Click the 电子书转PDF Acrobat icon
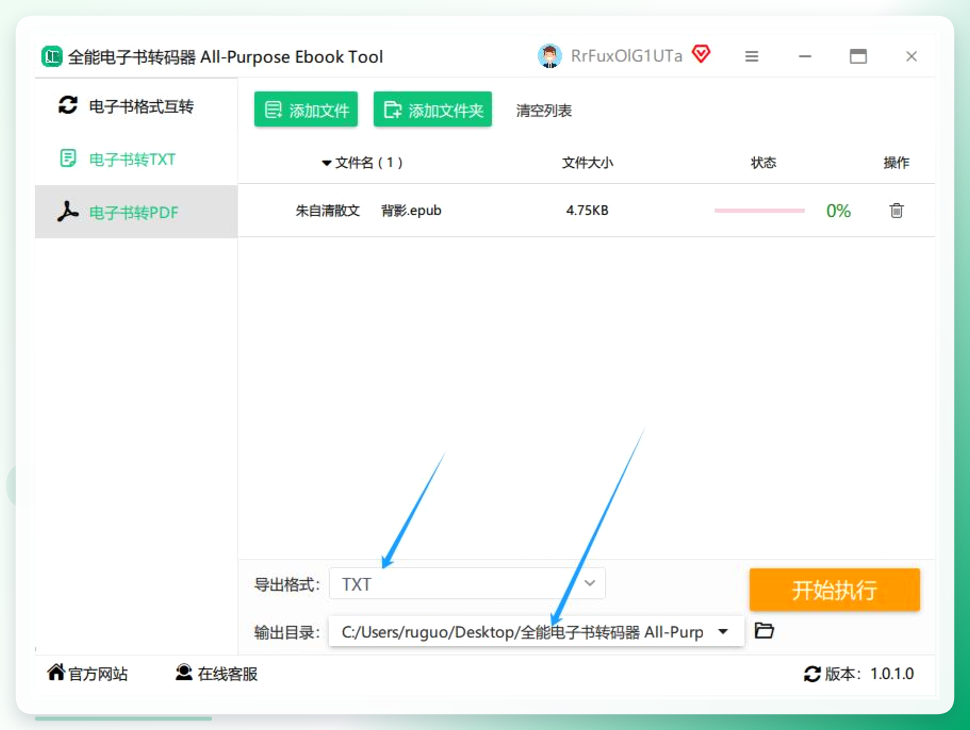 (67, 212)
